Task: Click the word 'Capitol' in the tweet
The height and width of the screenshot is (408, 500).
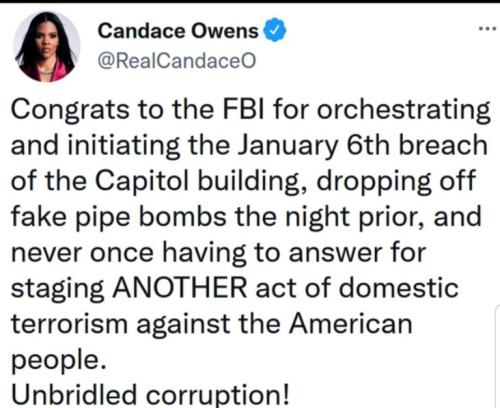Action: click(142, 182)
